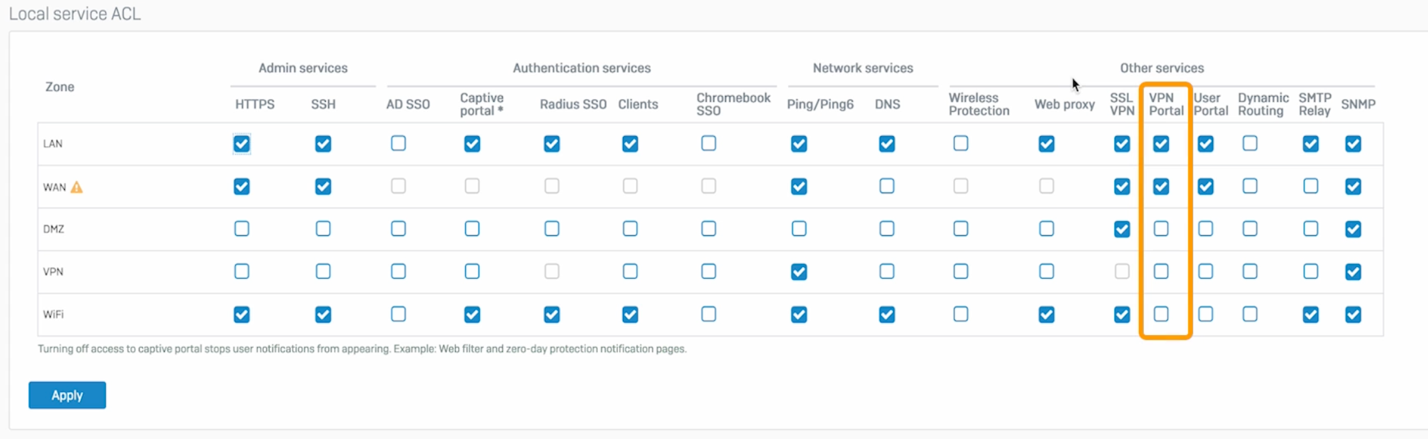Uncheck SSL VPN for the DMZ zone
The image size is (1428, 439).
(1122, 229)
